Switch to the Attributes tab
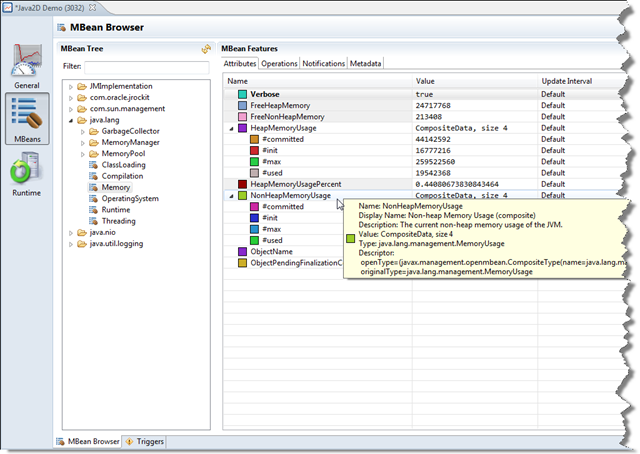This screenshot has width=640, height=454. click(x=240, y=63)
